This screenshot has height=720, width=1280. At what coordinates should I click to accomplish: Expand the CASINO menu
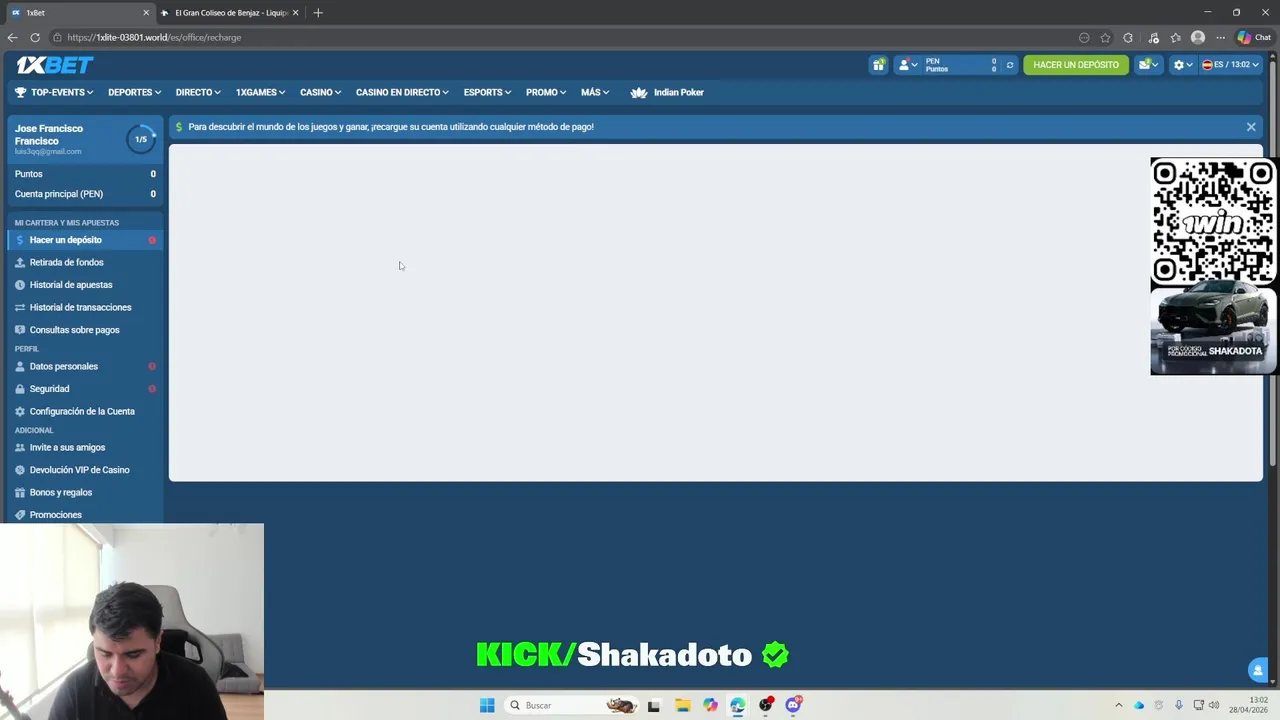tap(320, 92)
